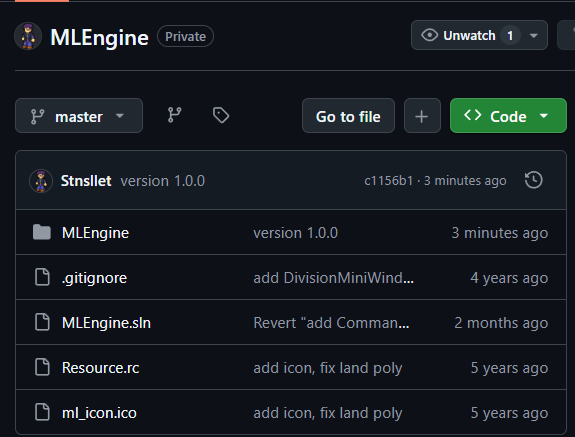Open the branches list icon

[175, 115]
